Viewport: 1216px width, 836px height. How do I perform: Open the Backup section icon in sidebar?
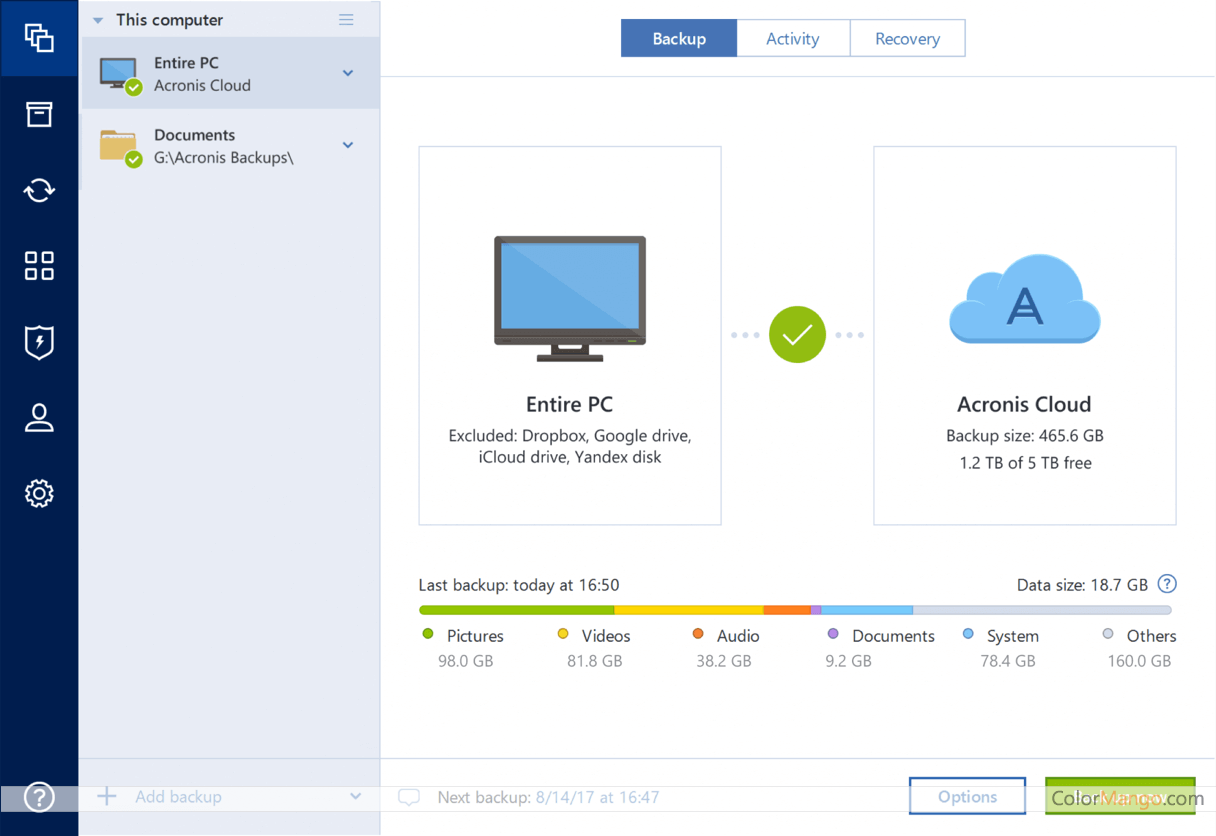point(39,38)
